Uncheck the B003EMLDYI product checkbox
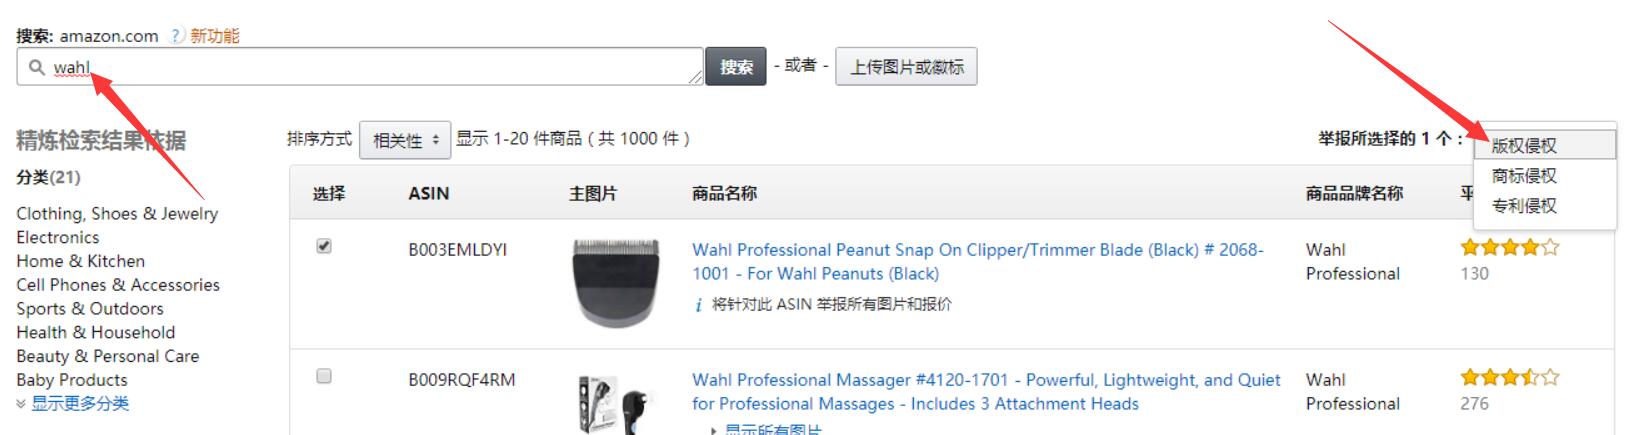The height and width of the screenshot is (435, 1628). (324, 246)
